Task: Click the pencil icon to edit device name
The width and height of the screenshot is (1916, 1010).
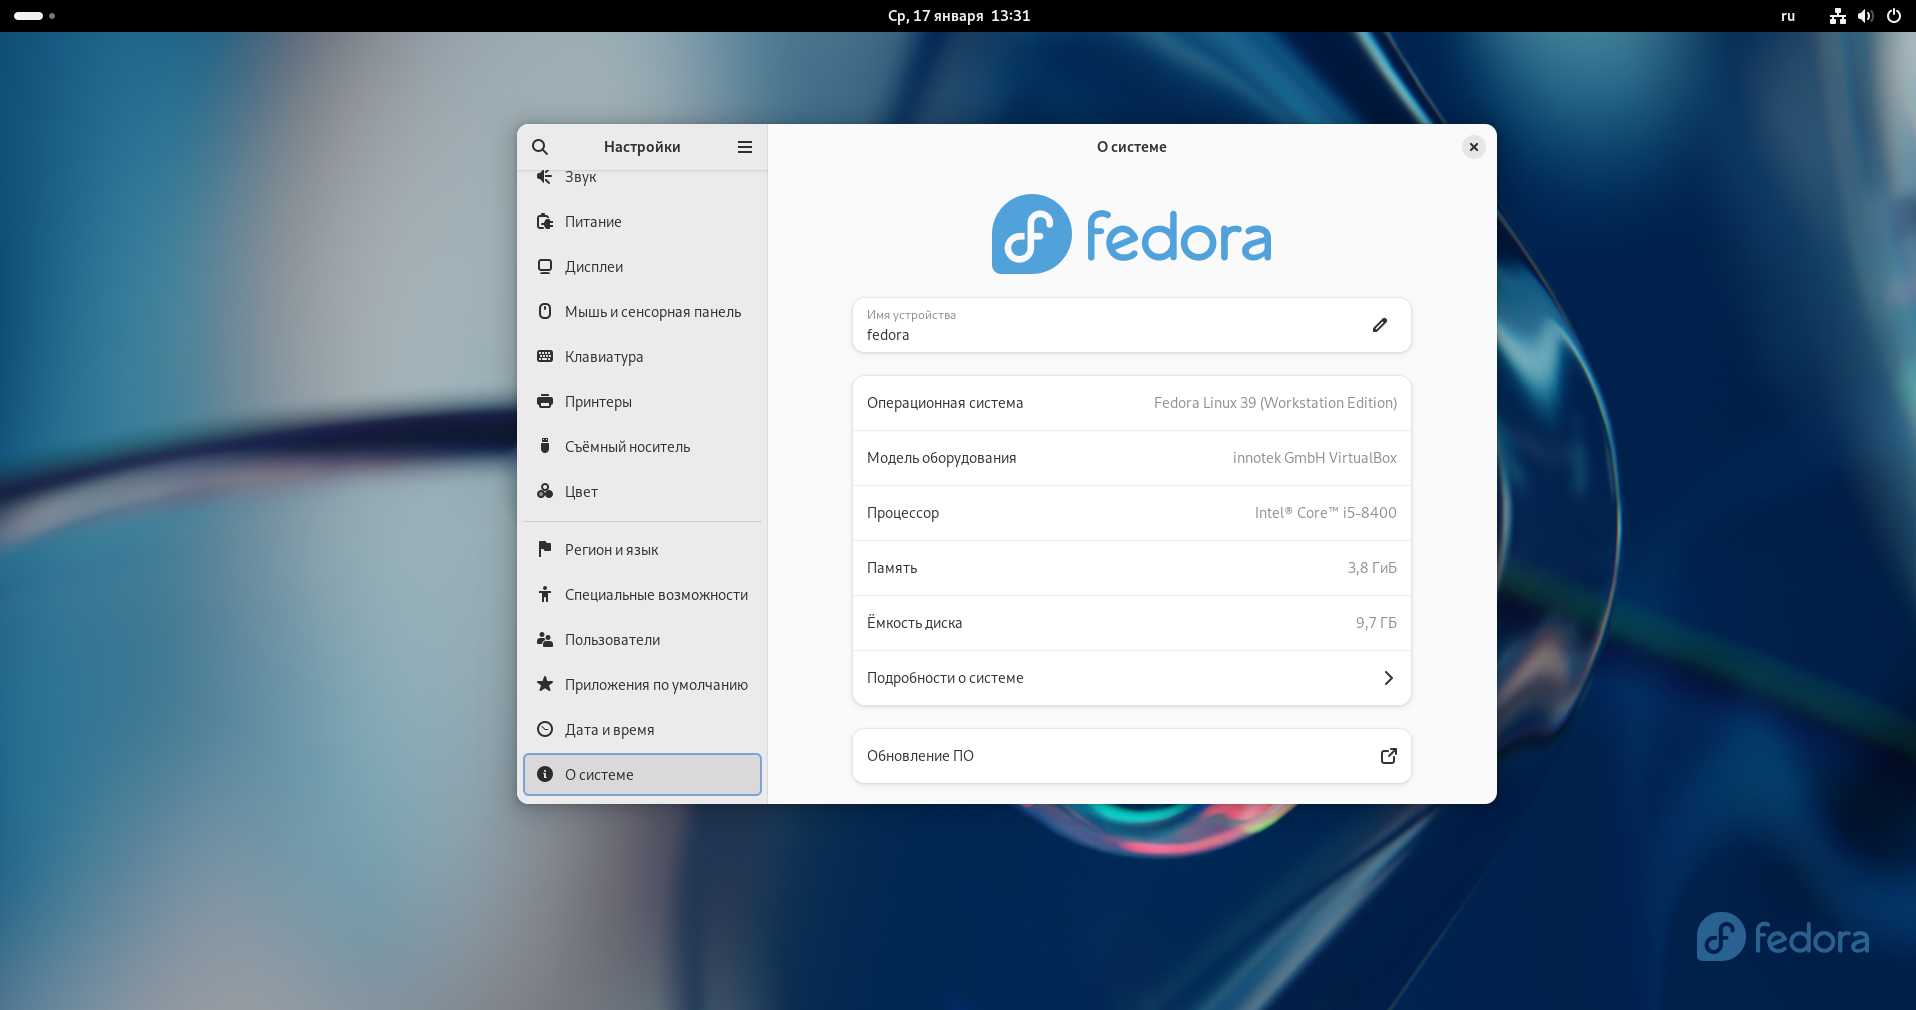Action: [x=1379, y=325]
